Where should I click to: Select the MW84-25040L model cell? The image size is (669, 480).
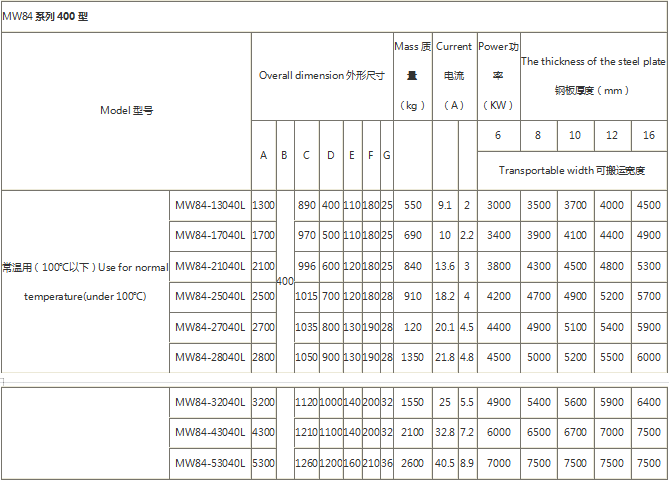point(209,296)
